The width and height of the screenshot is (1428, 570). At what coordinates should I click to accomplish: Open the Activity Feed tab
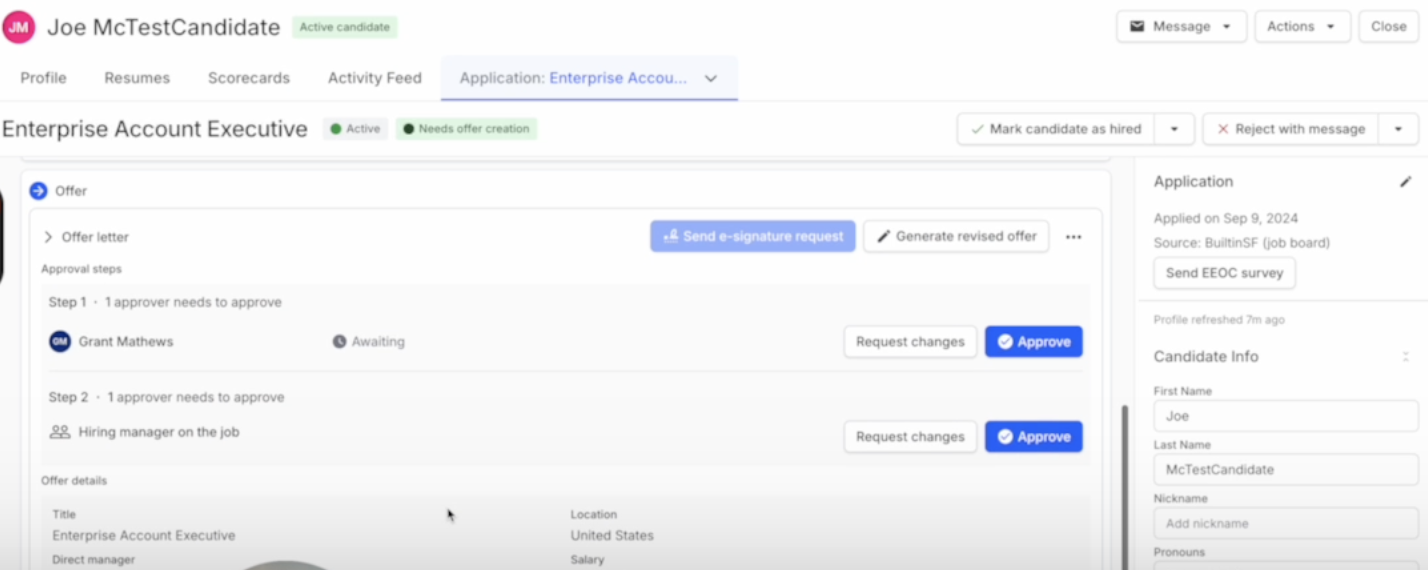(x=375, y=78)
